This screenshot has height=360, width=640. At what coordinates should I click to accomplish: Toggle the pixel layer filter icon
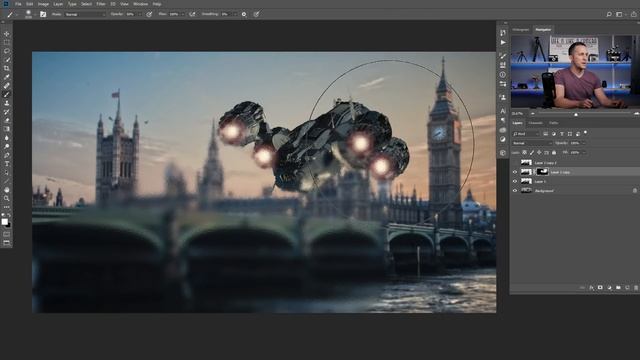546,133
